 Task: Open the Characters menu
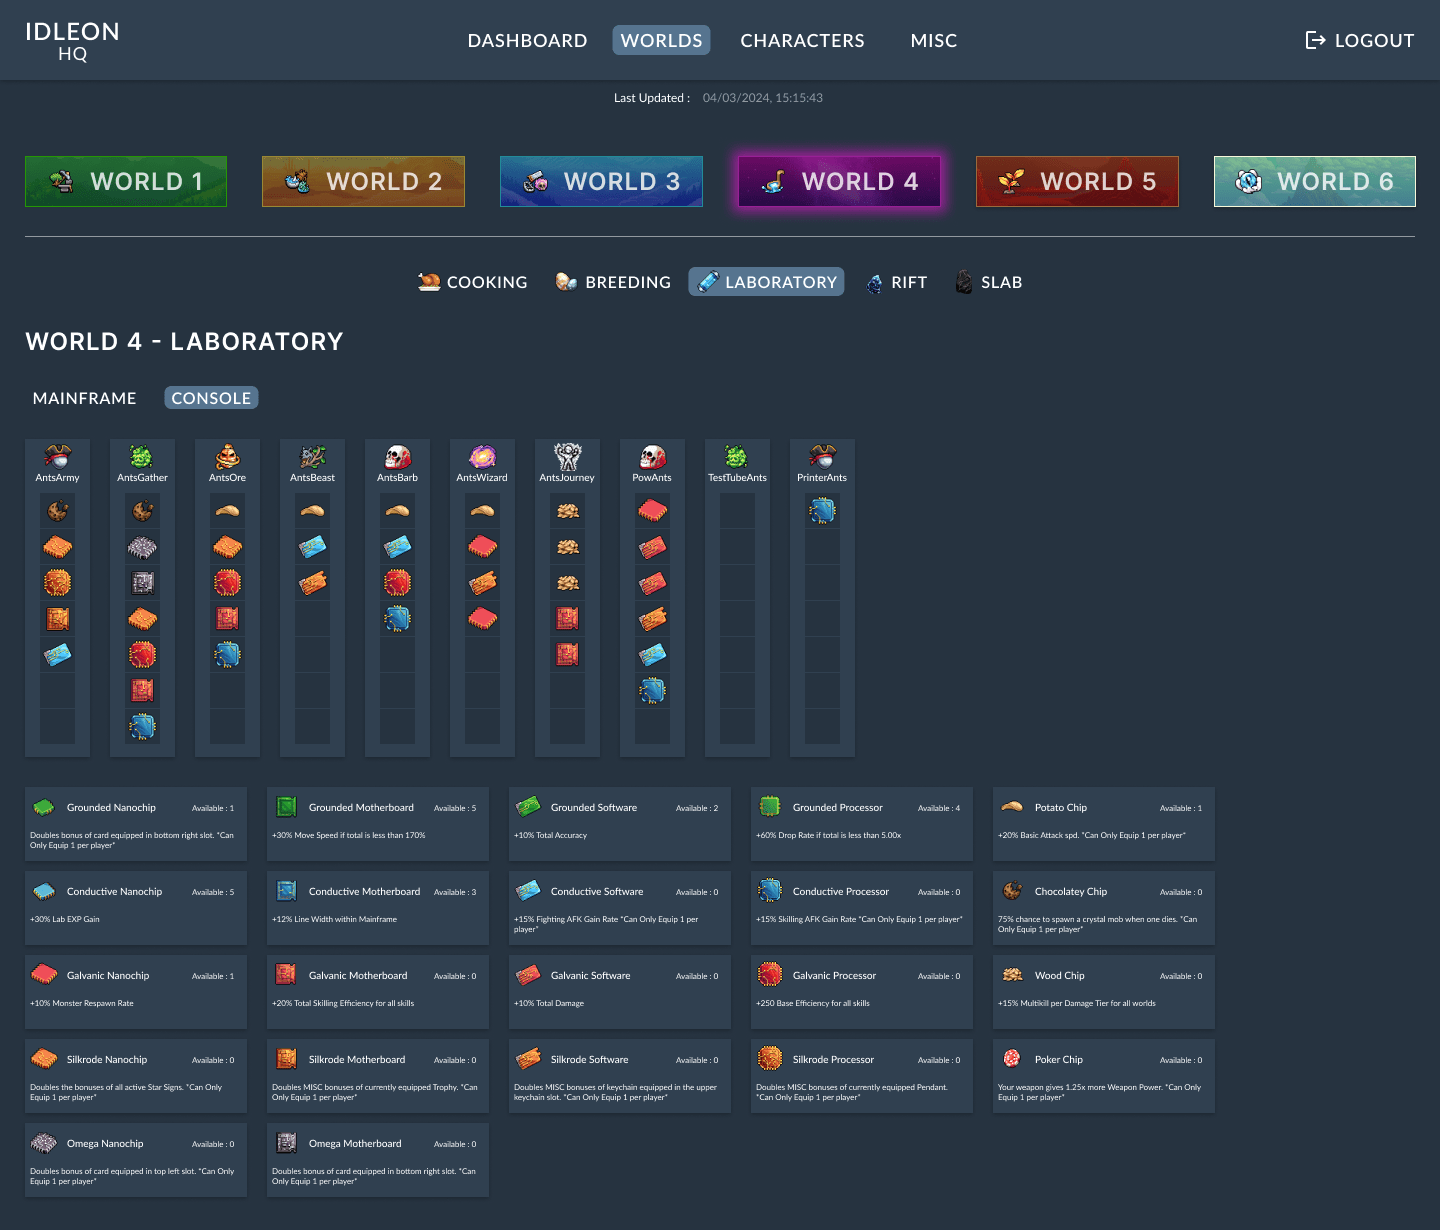pyautogui.click(x=802, y=40)
